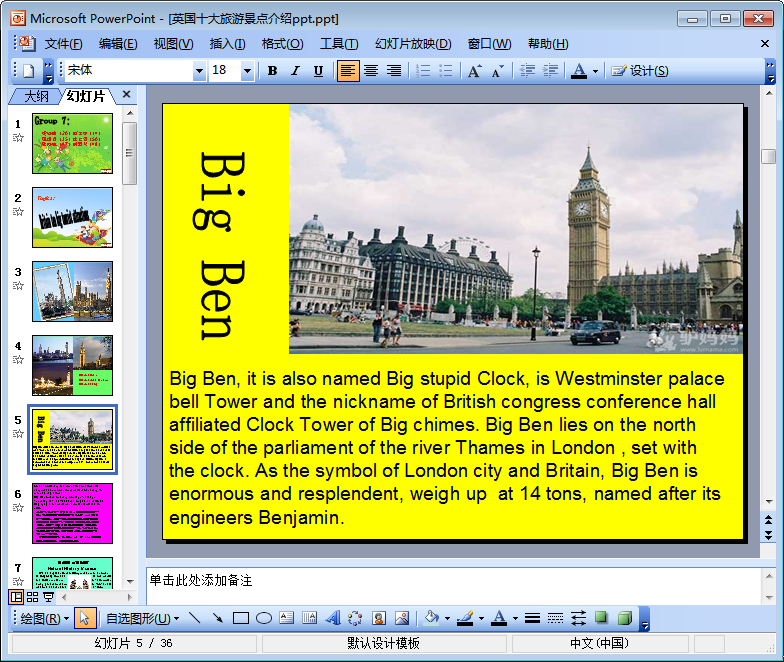Insert WordArt from drawing toolbar
The height and width of the screenshot is (662, 784).
[x=333, y=618]
